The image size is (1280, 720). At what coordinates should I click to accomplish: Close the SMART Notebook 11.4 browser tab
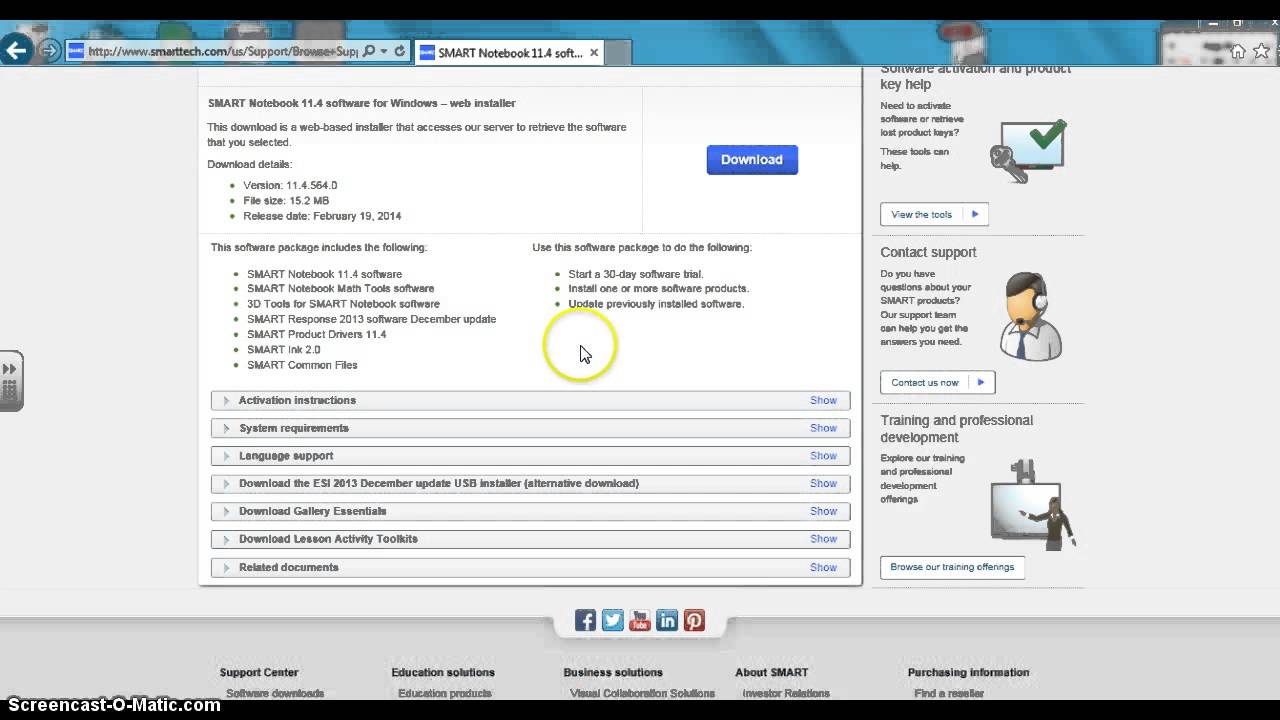pos(594,53)
